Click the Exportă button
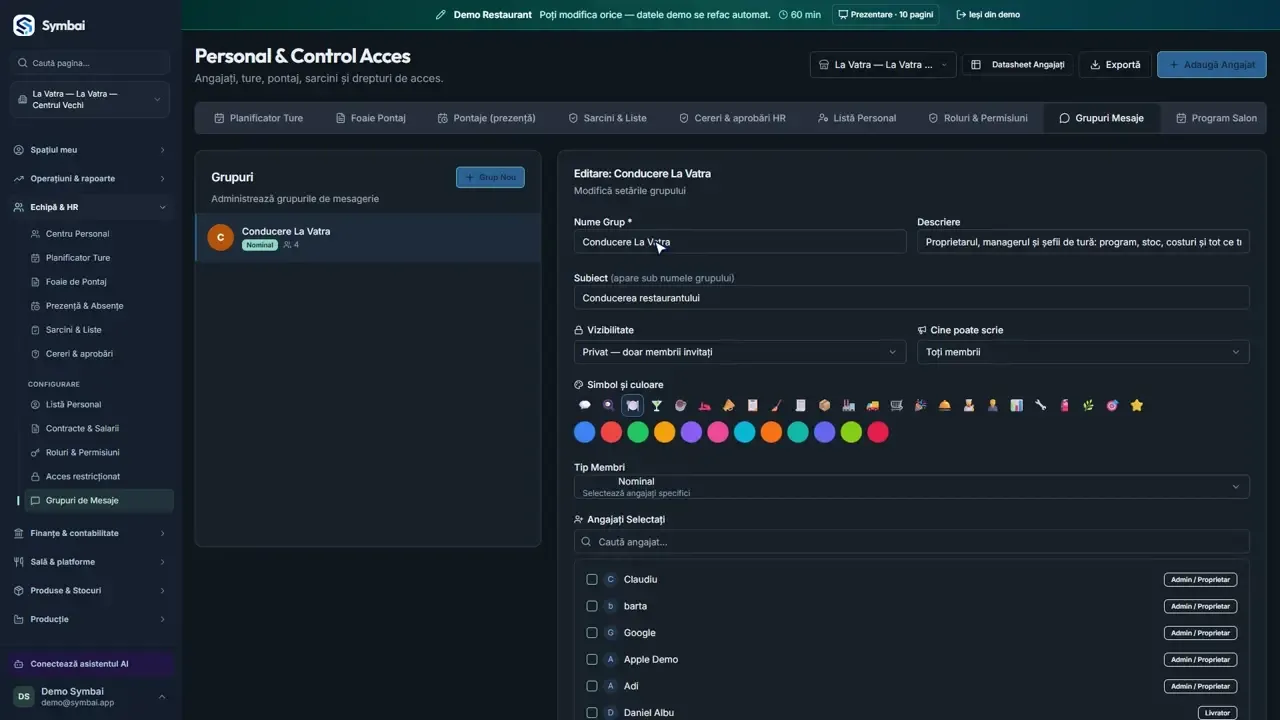The width and height of the screenshot is (1280, 720). [x=1115, y=65]
